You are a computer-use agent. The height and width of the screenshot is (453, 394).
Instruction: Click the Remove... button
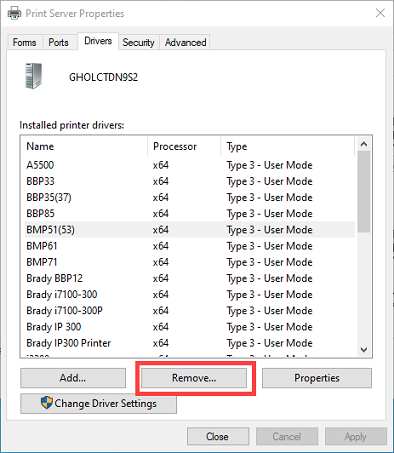(x=194, y=378)
